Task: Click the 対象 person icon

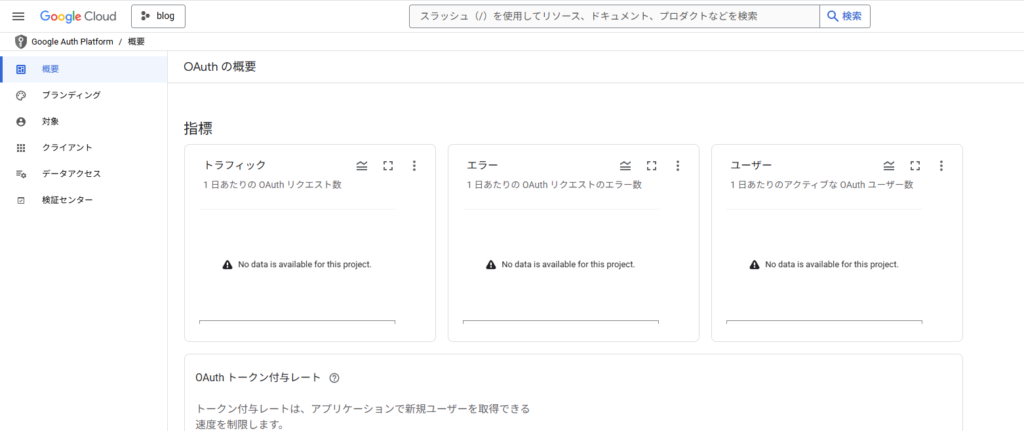Action: click(x=21, y=121)
